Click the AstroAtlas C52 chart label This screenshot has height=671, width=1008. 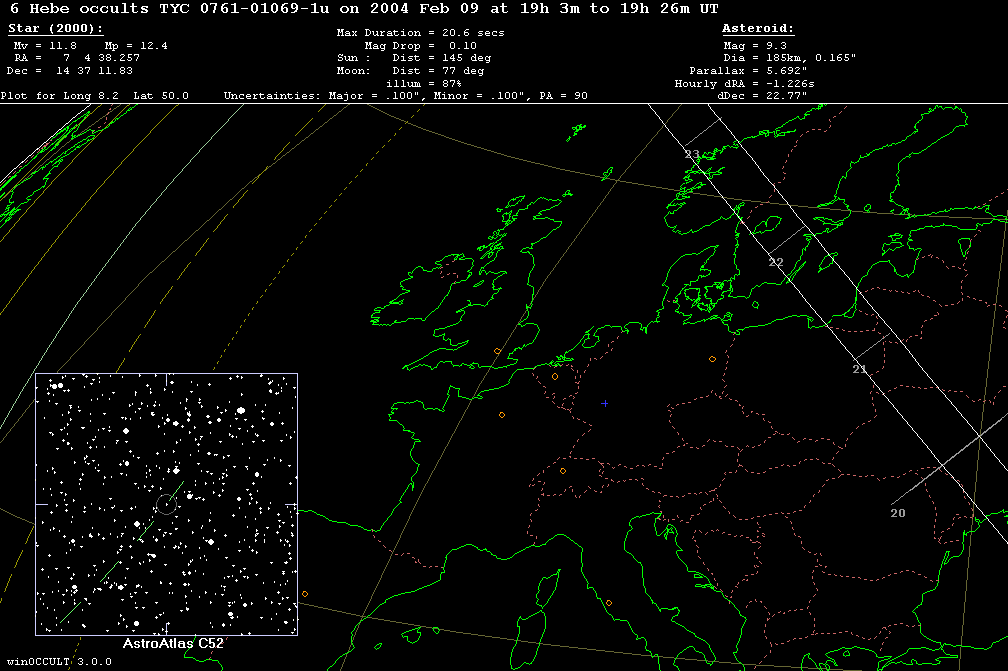(x=166, y=644)
